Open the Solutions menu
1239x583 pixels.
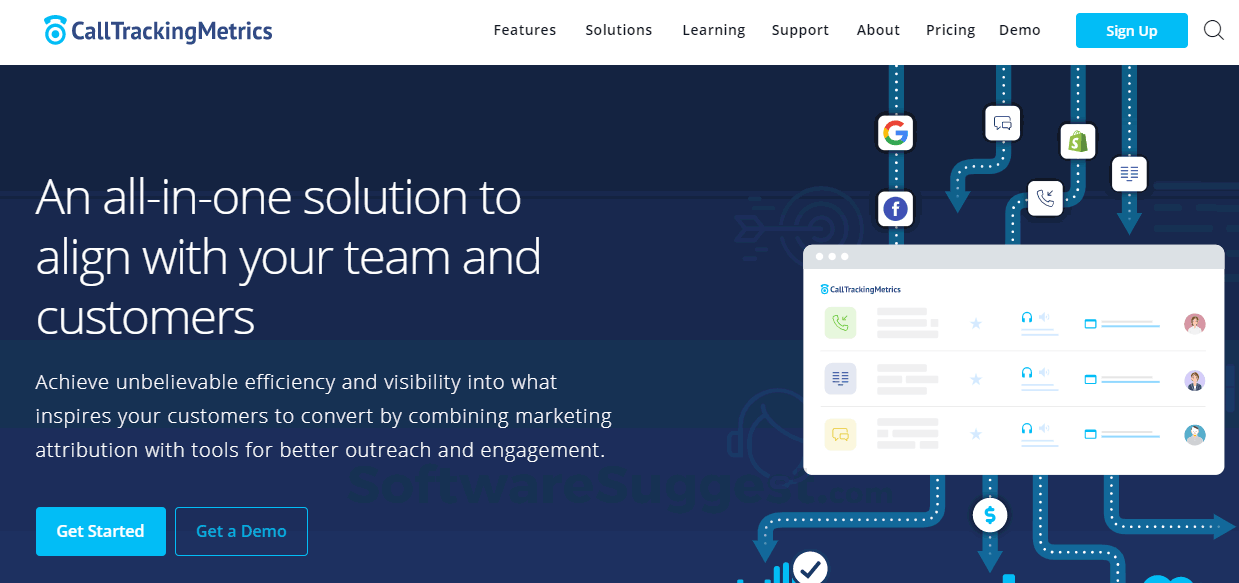click(619, 30)
